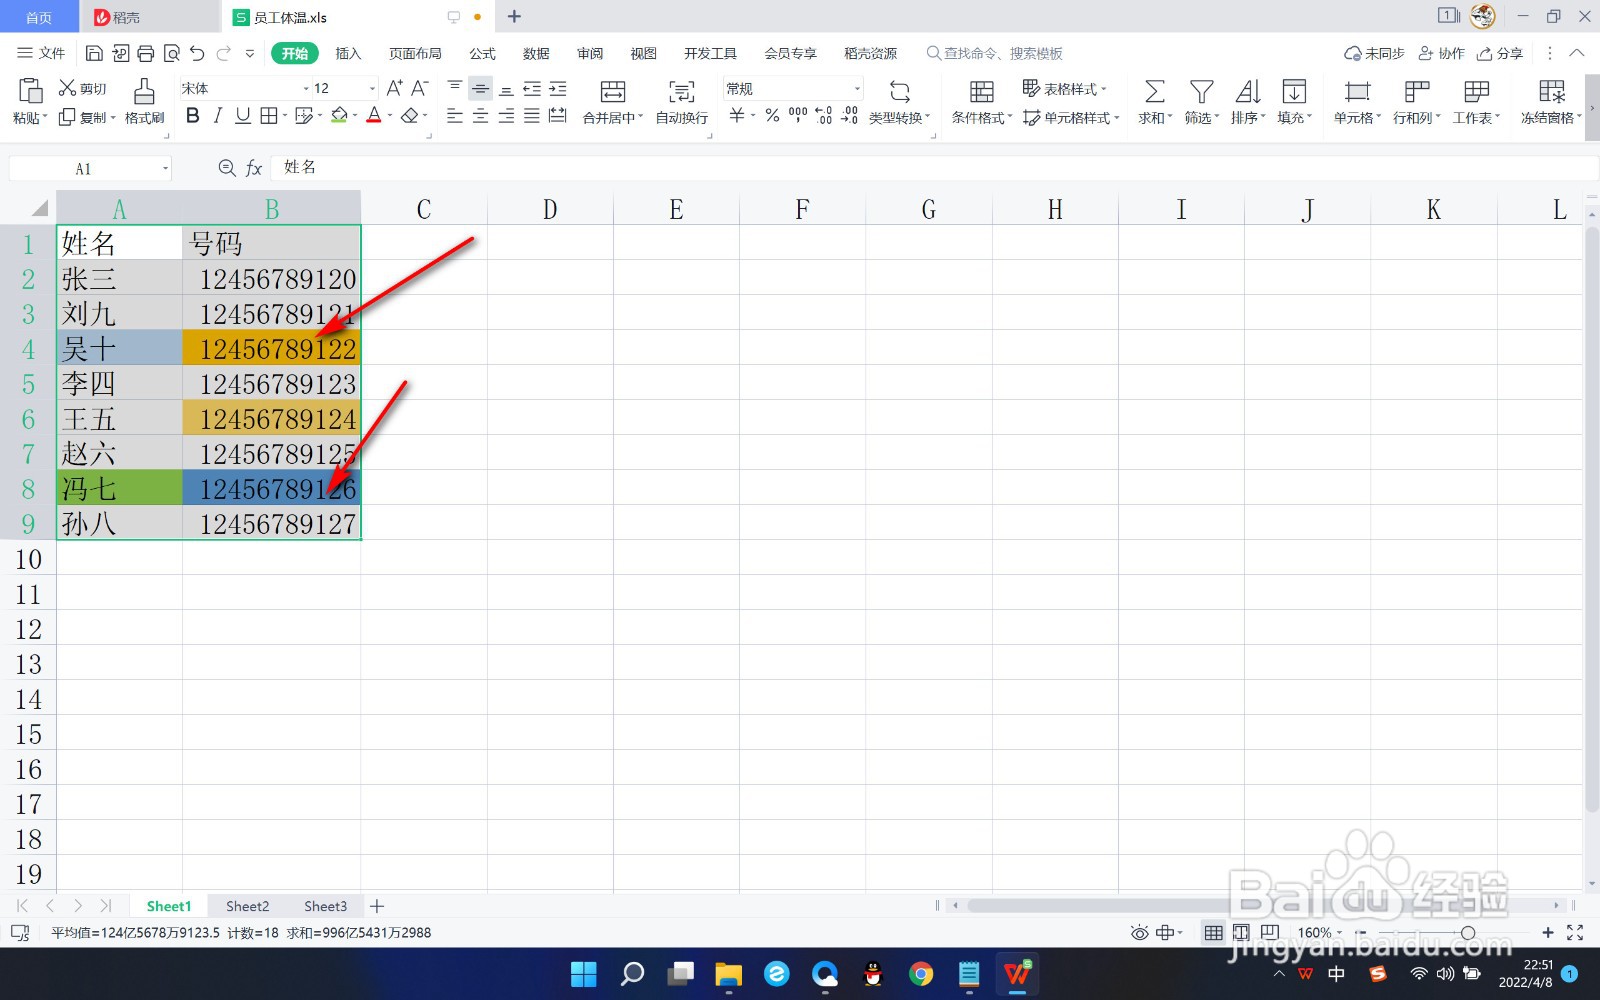1600x1000 pixels.
Task: Apply the red font color
Action: [374, 116]
